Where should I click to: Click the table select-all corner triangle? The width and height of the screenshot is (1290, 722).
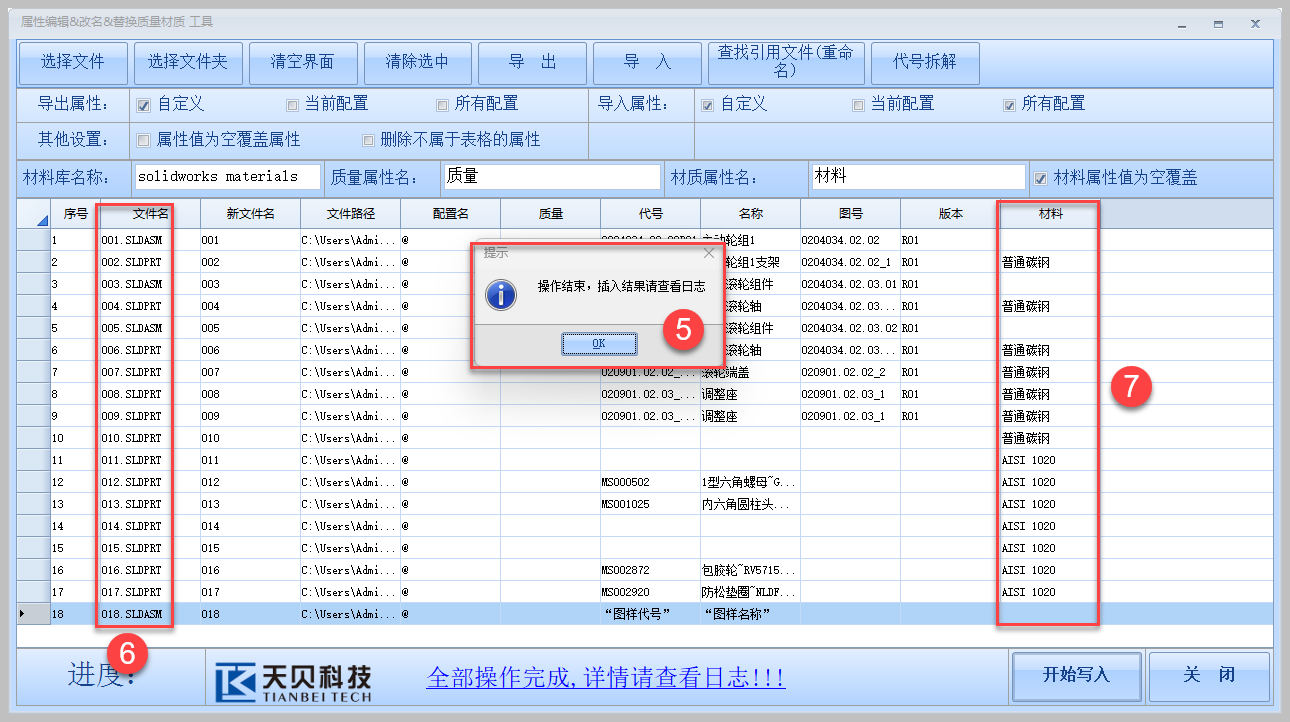click(40, 218)
